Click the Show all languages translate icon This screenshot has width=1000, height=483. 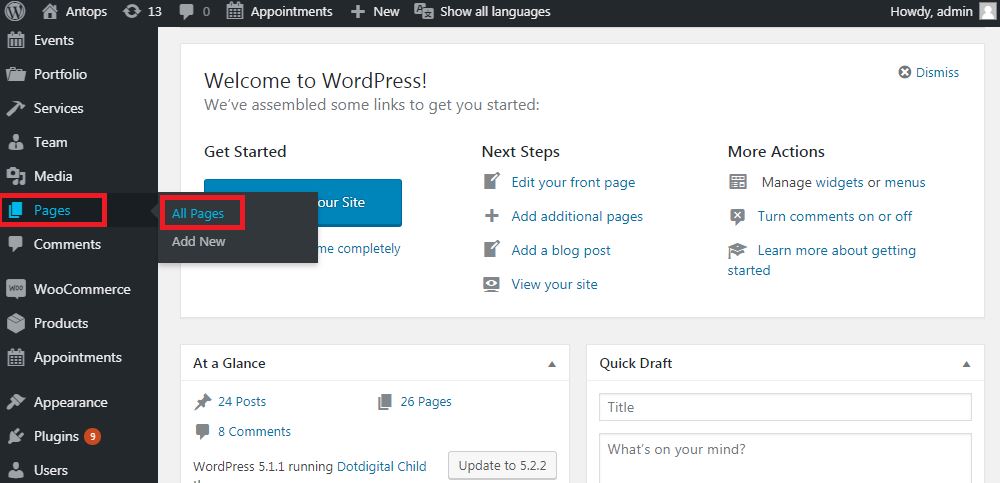pyautogui.click(x=424, y=11)
